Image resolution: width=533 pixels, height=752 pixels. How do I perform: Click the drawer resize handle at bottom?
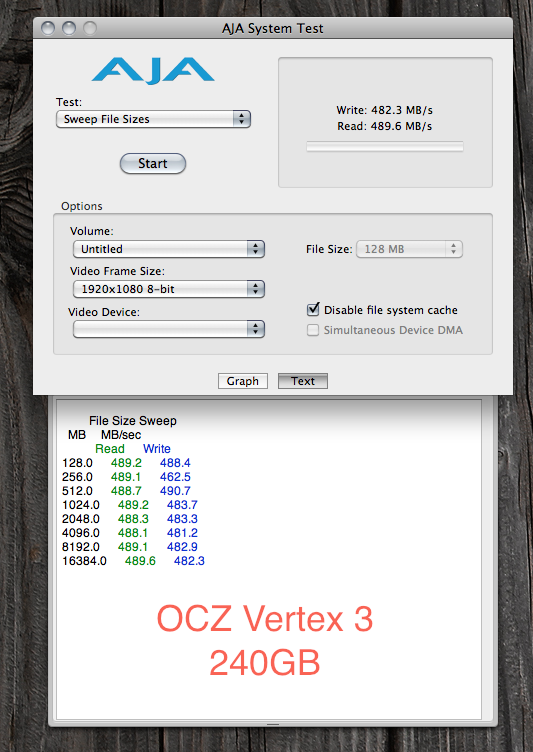coord(273,724)
